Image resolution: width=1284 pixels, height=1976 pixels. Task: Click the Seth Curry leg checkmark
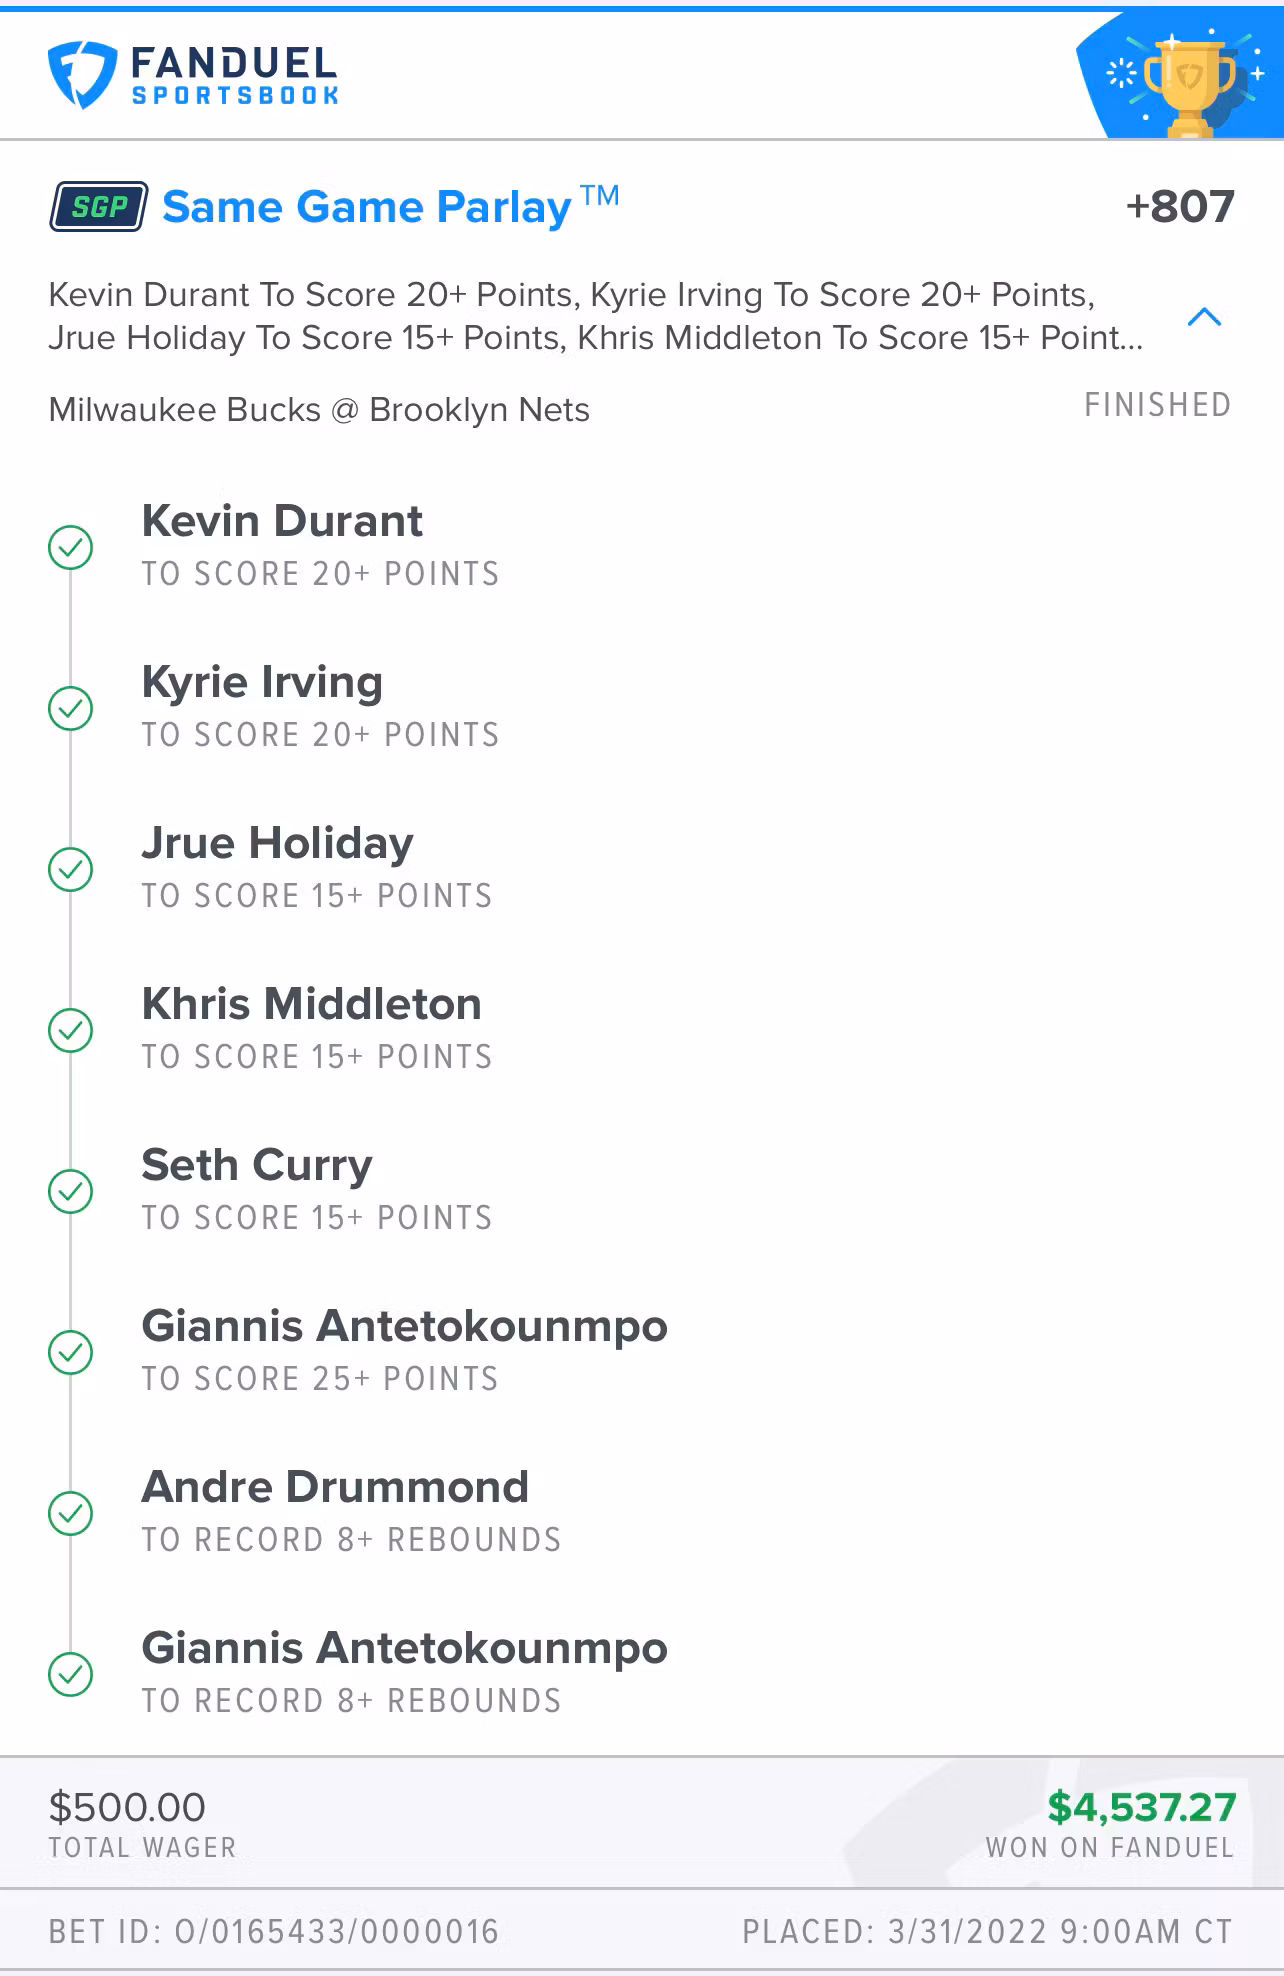point(71,1191)
